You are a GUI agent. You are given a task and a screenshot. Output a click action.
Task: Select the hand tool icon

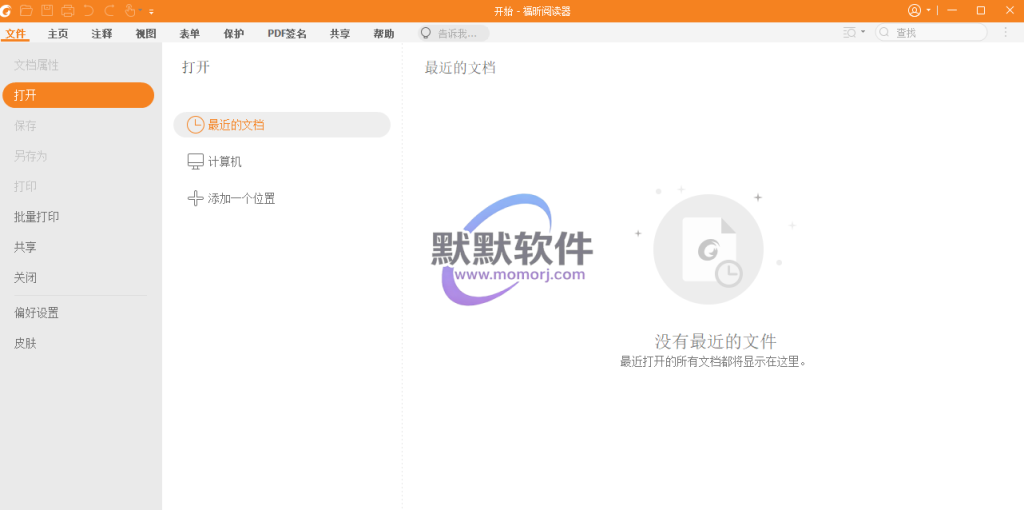click(x=129, y=10)
